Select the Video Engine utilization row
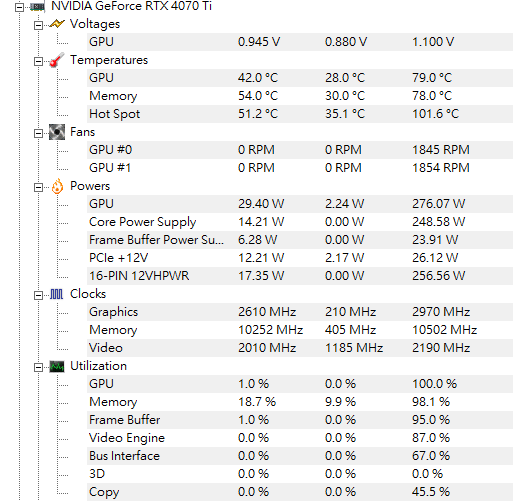The height and width of the screenshot is (501, 513). (300, 438)
